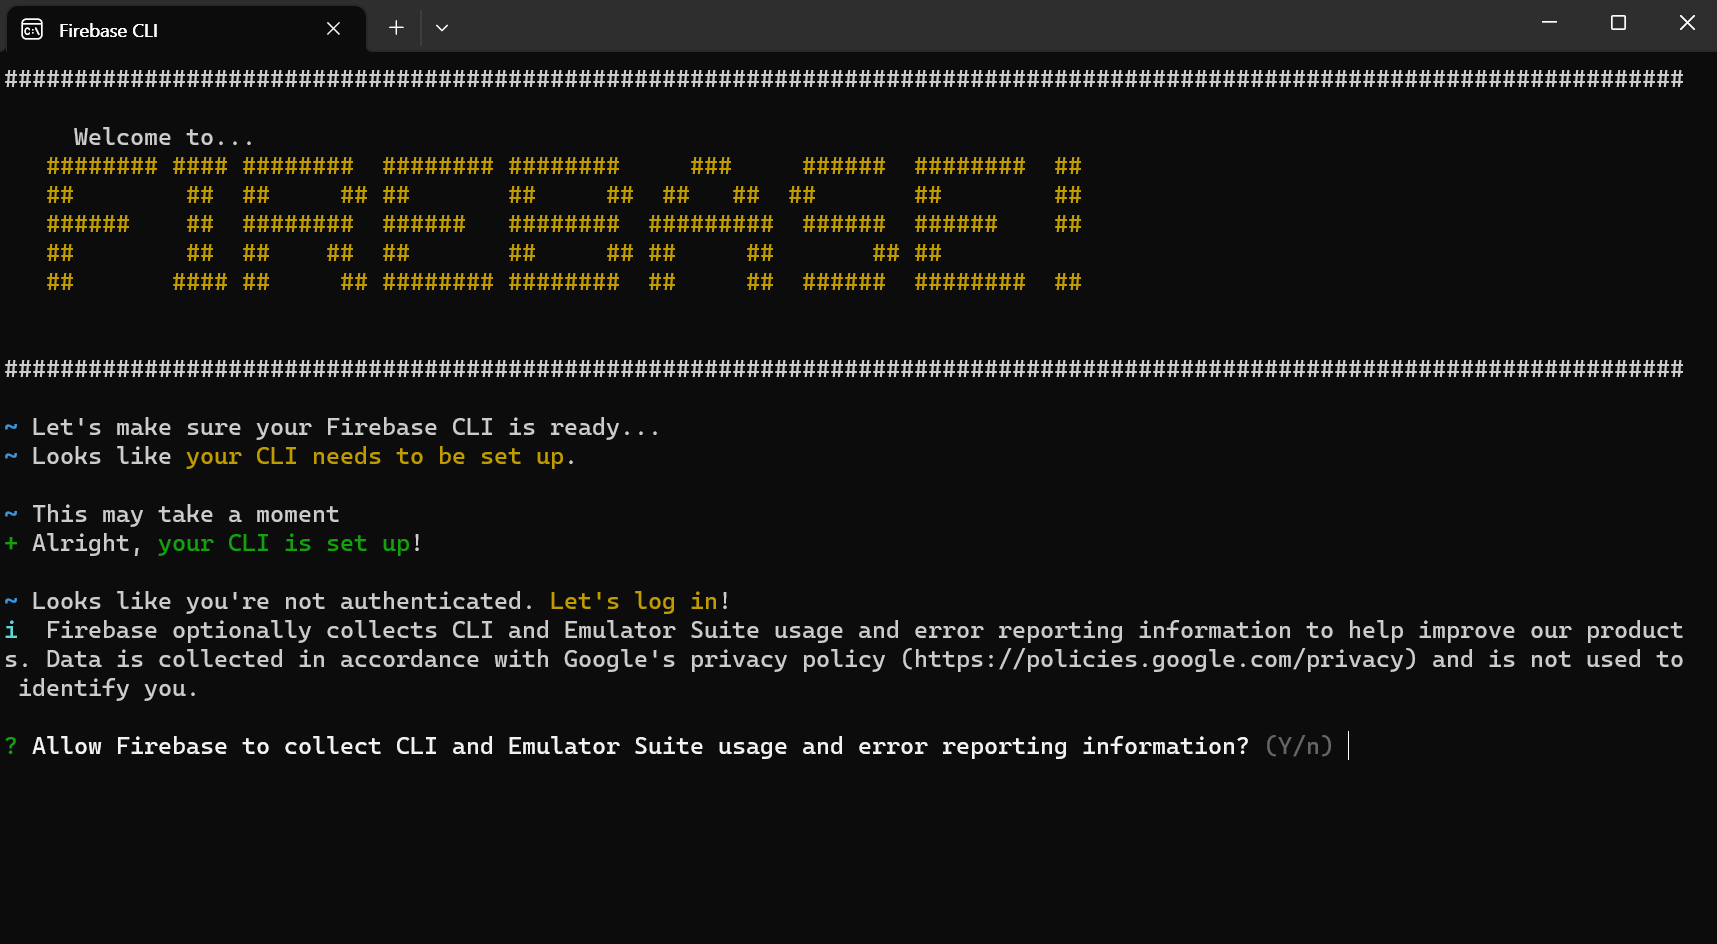Screen dimensions: 1717x944
Task: Select the Firebase CLI tab
Action: 186,29
